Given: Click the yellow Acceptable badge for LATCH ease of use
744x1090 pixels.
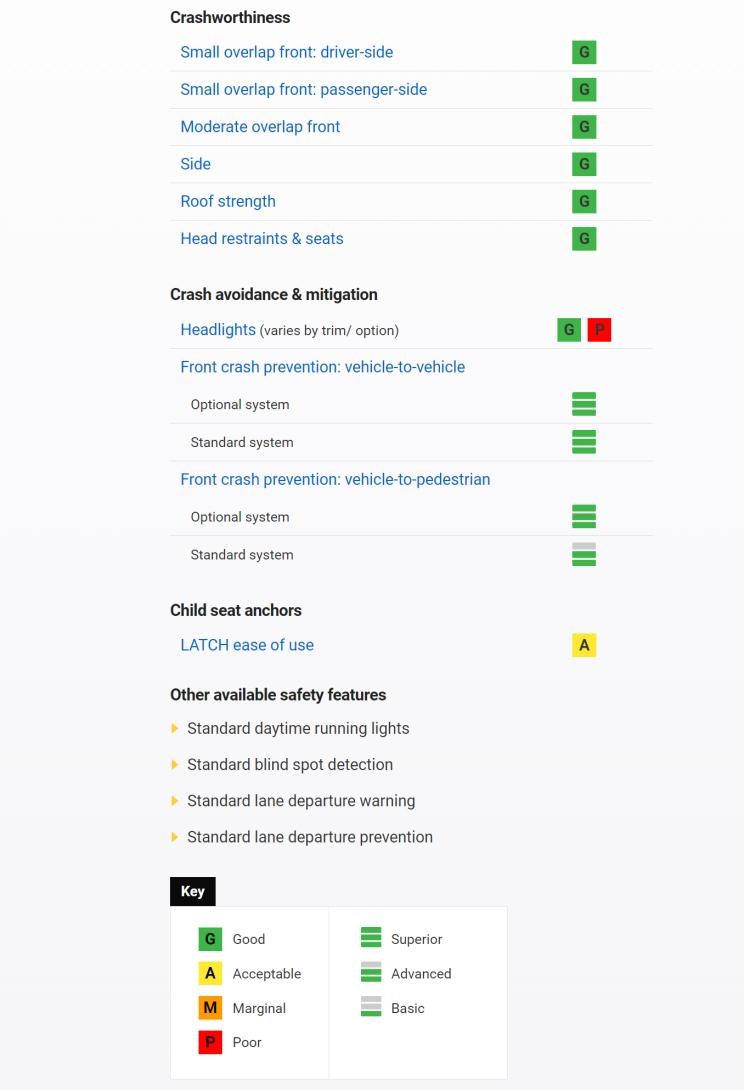Looking at the screenshot, I should (x=584, y=645).
